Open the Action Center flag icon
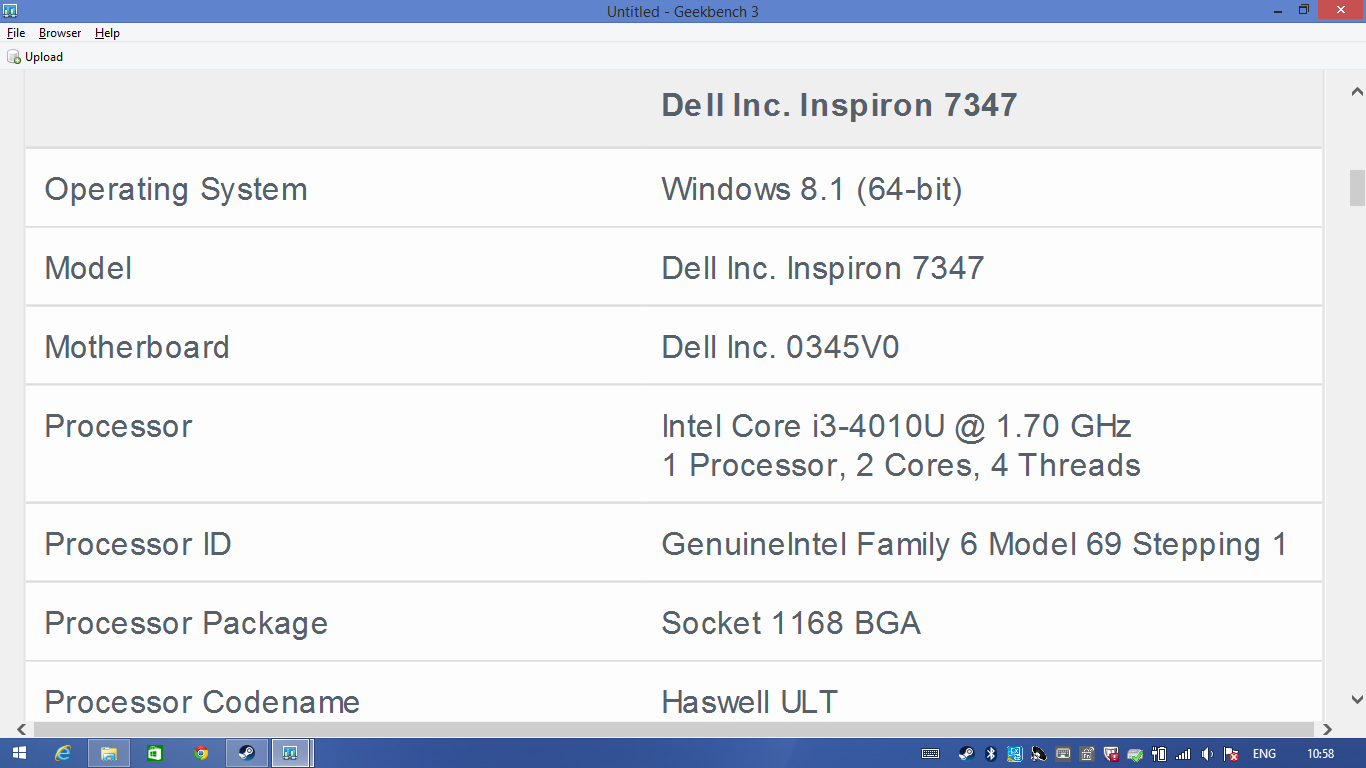The image size is (1366, 768). point(1231,754)
